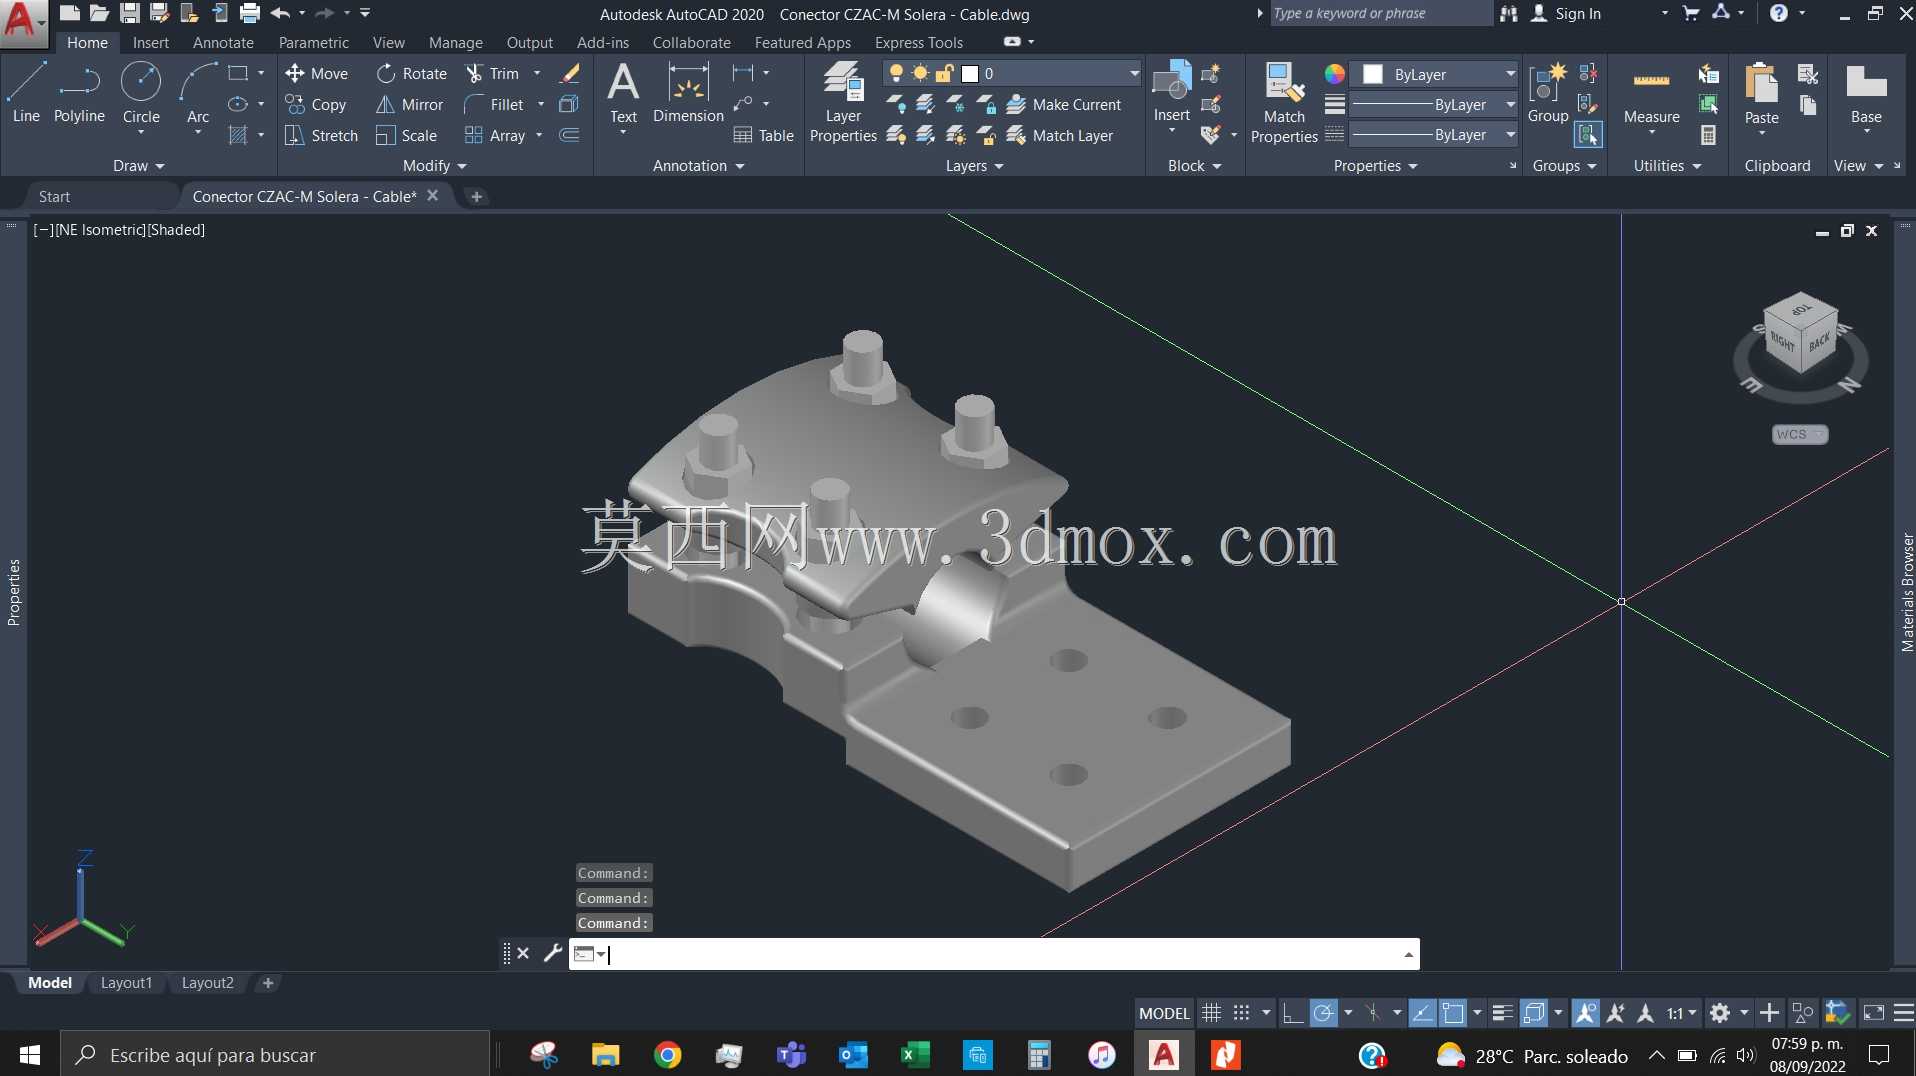Open annotation scale 1:1 dropdown
This screenshot has height=1076, width=1916.
[1682, 1013]
